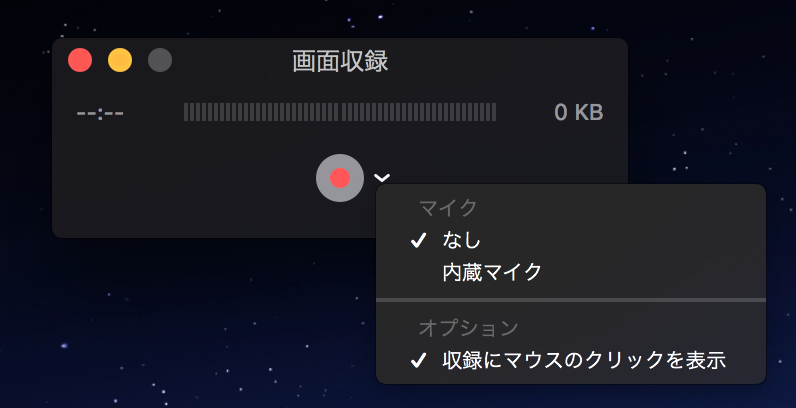Image resolution: width=796 pixels, height=408 pixels.
Task: Collapse the options chevron beside record button
Action: tap(382, 178)
